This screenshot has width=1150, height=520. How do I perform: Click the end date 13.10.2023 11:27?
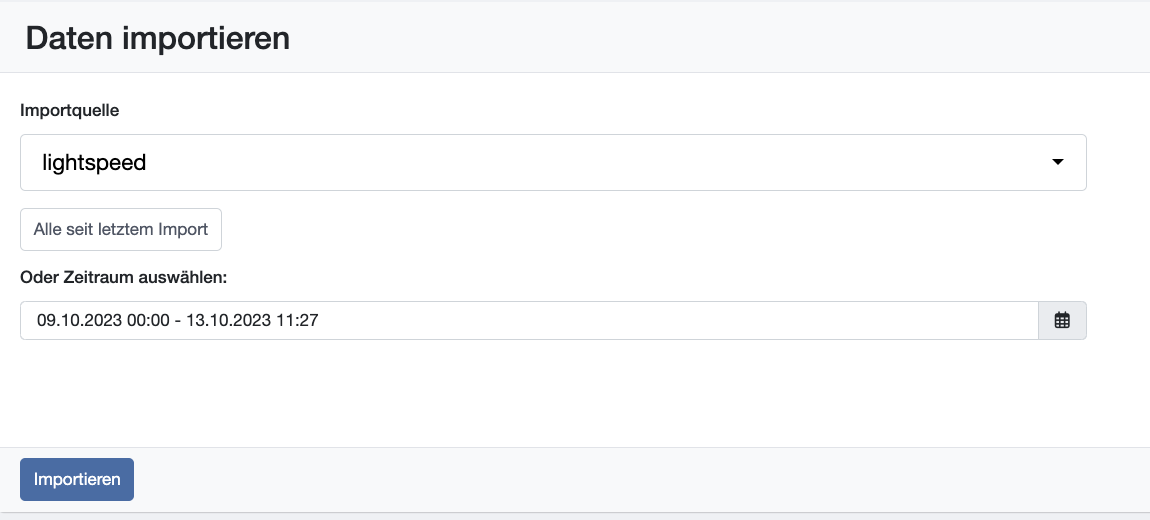tap(252, 321)
